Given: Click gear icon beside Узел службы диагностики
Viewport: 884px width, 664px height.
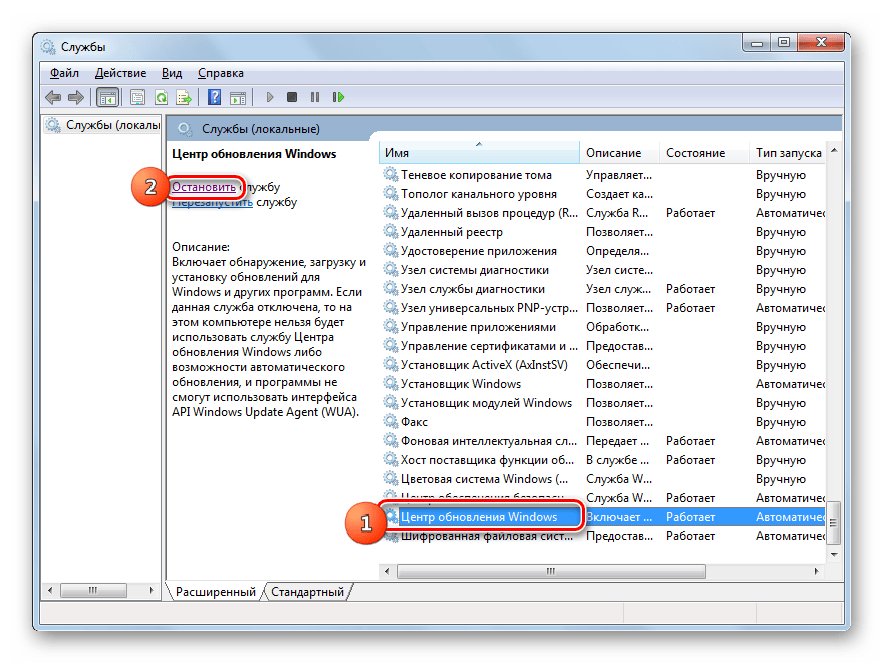Looking at the screenshot, I should click(390, 288).
